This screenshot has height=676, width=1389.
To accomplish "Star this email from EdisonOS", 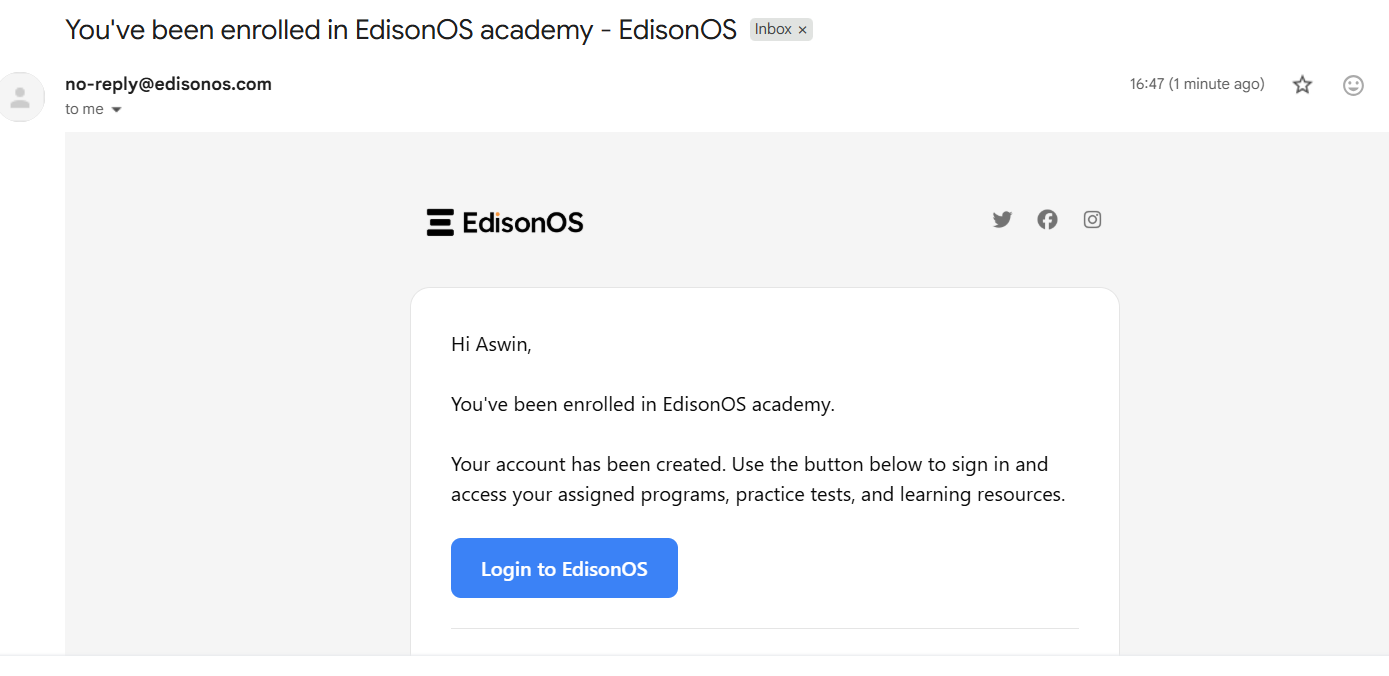I will pyautogui.click(x=1302, y=85).
